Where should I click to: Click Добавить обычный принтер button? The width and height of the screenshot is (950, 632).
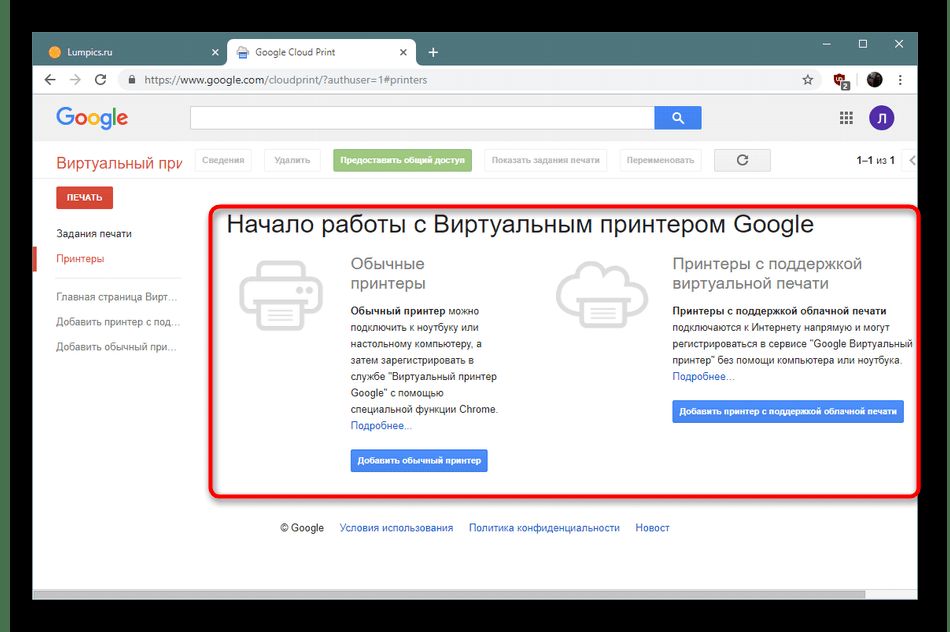[419, 461]
